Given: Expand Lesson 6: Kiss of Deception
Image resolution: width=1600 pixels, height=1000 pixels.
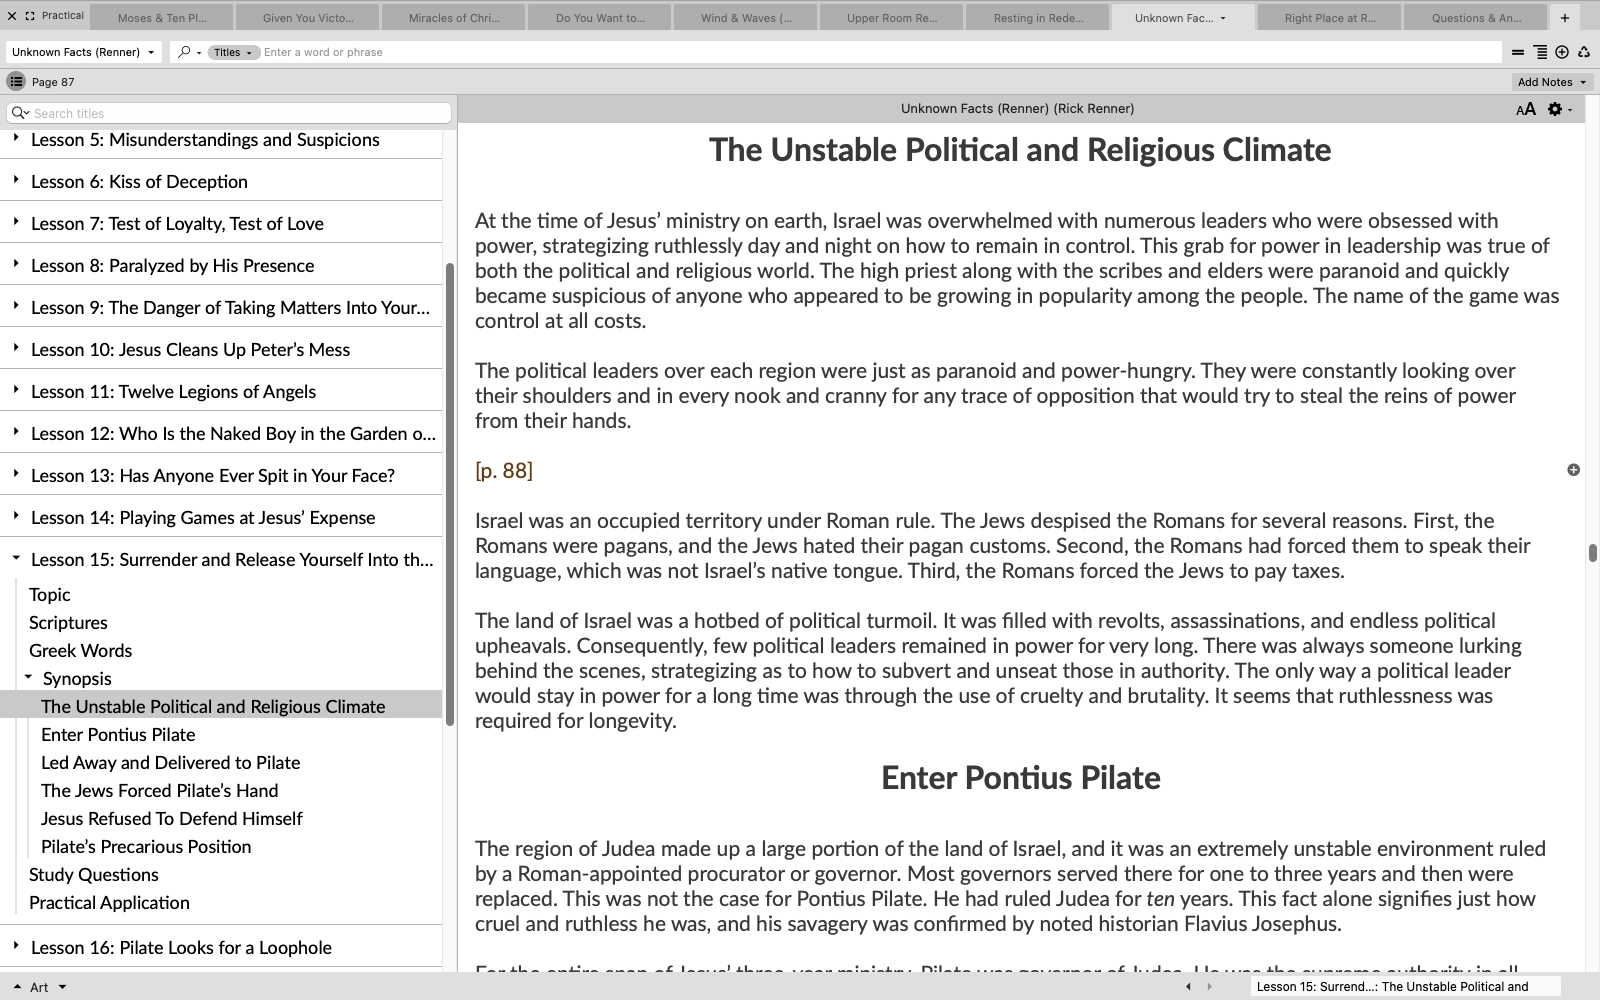Looking at the screenshot, I should click(x=16, y=180).
